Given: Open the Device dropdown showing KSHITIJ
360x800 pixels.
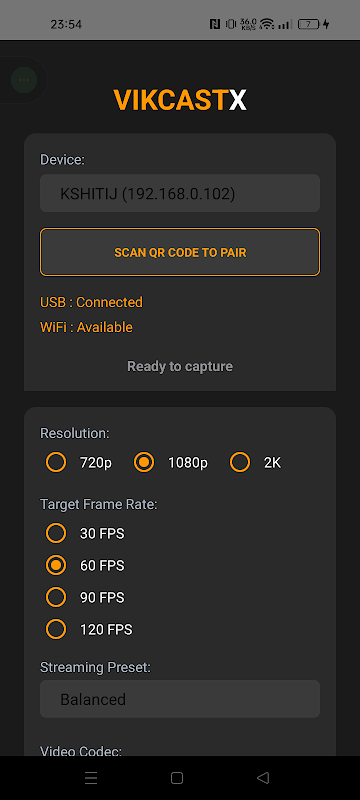Looking at the screenshot, I should [180, 193].
